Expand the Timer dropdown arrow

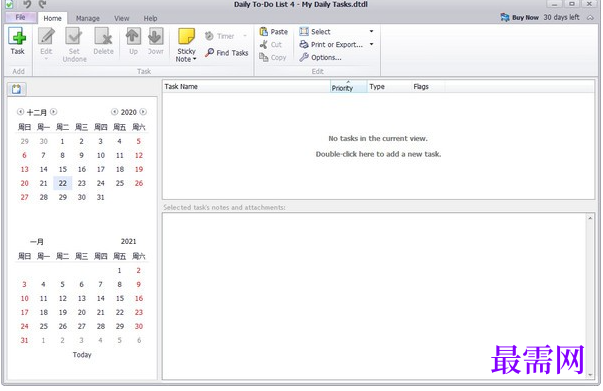[245, 36]
